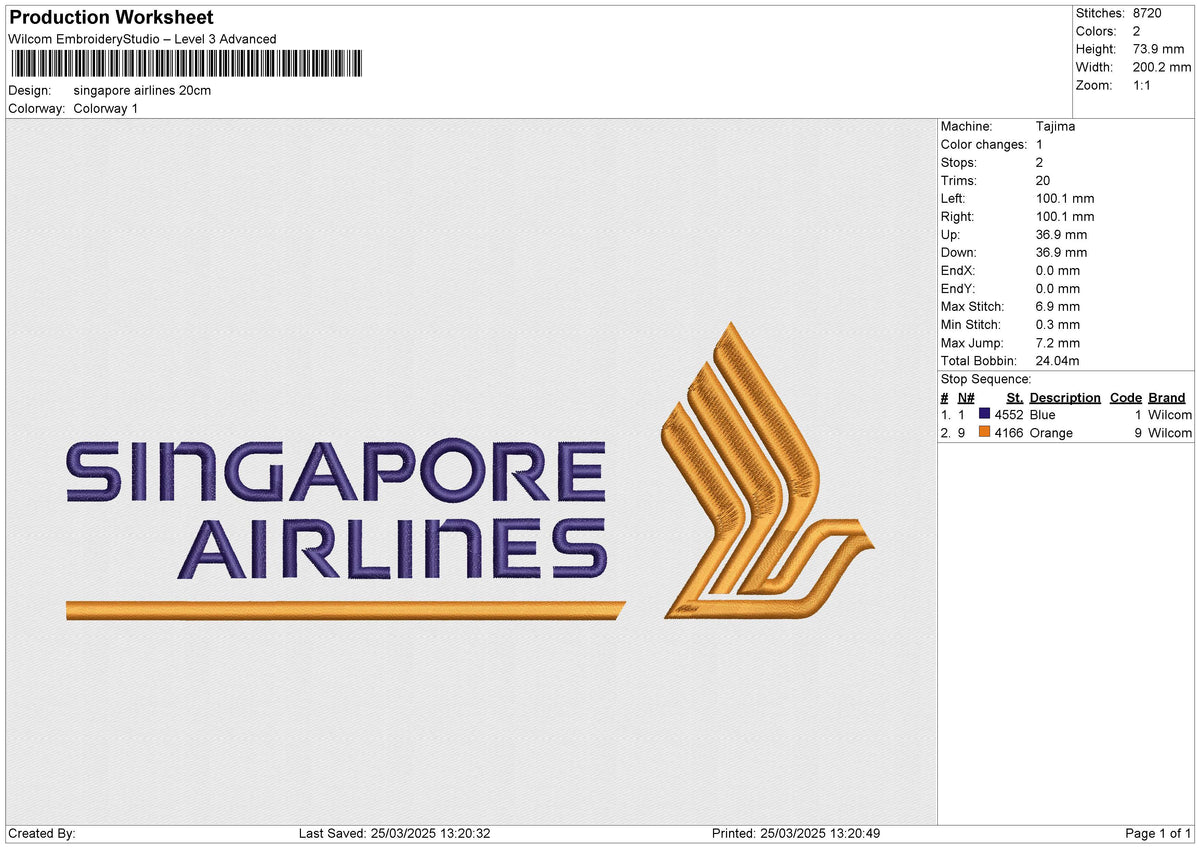
Task: Click stitch count 4552 in stop sequence
Action: point(1009,415)
